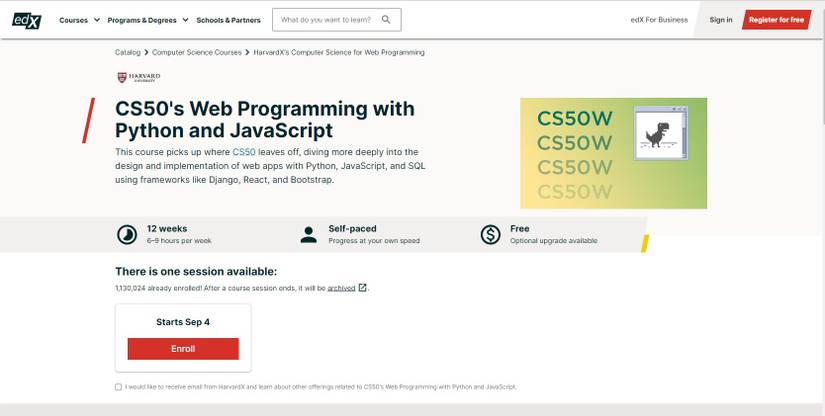Screen dimensions: 825x416
Task: Open edX For Business link
Action: 659,20
